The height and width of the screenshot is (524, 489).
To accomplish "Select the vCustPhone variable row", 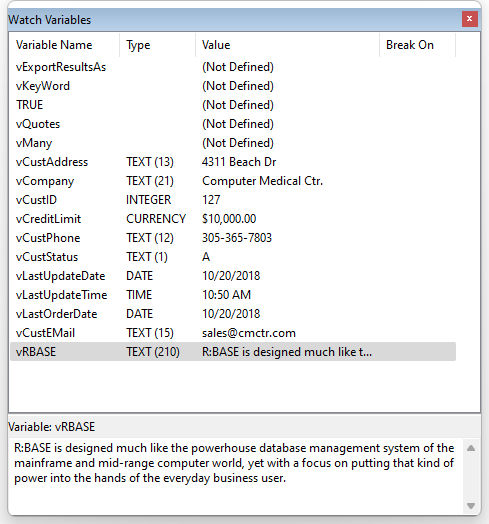I will (233, 238).
